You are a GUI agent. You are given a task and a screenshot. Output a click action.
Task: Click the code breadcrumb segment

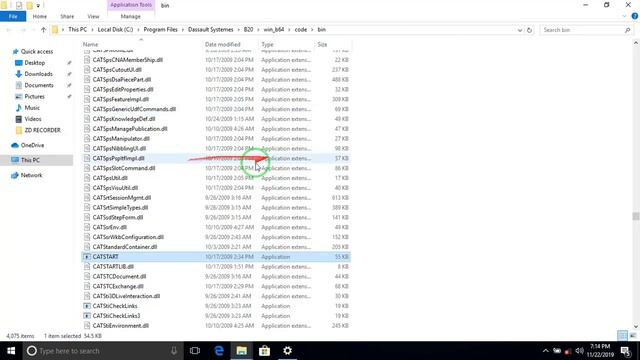point(301,29)
